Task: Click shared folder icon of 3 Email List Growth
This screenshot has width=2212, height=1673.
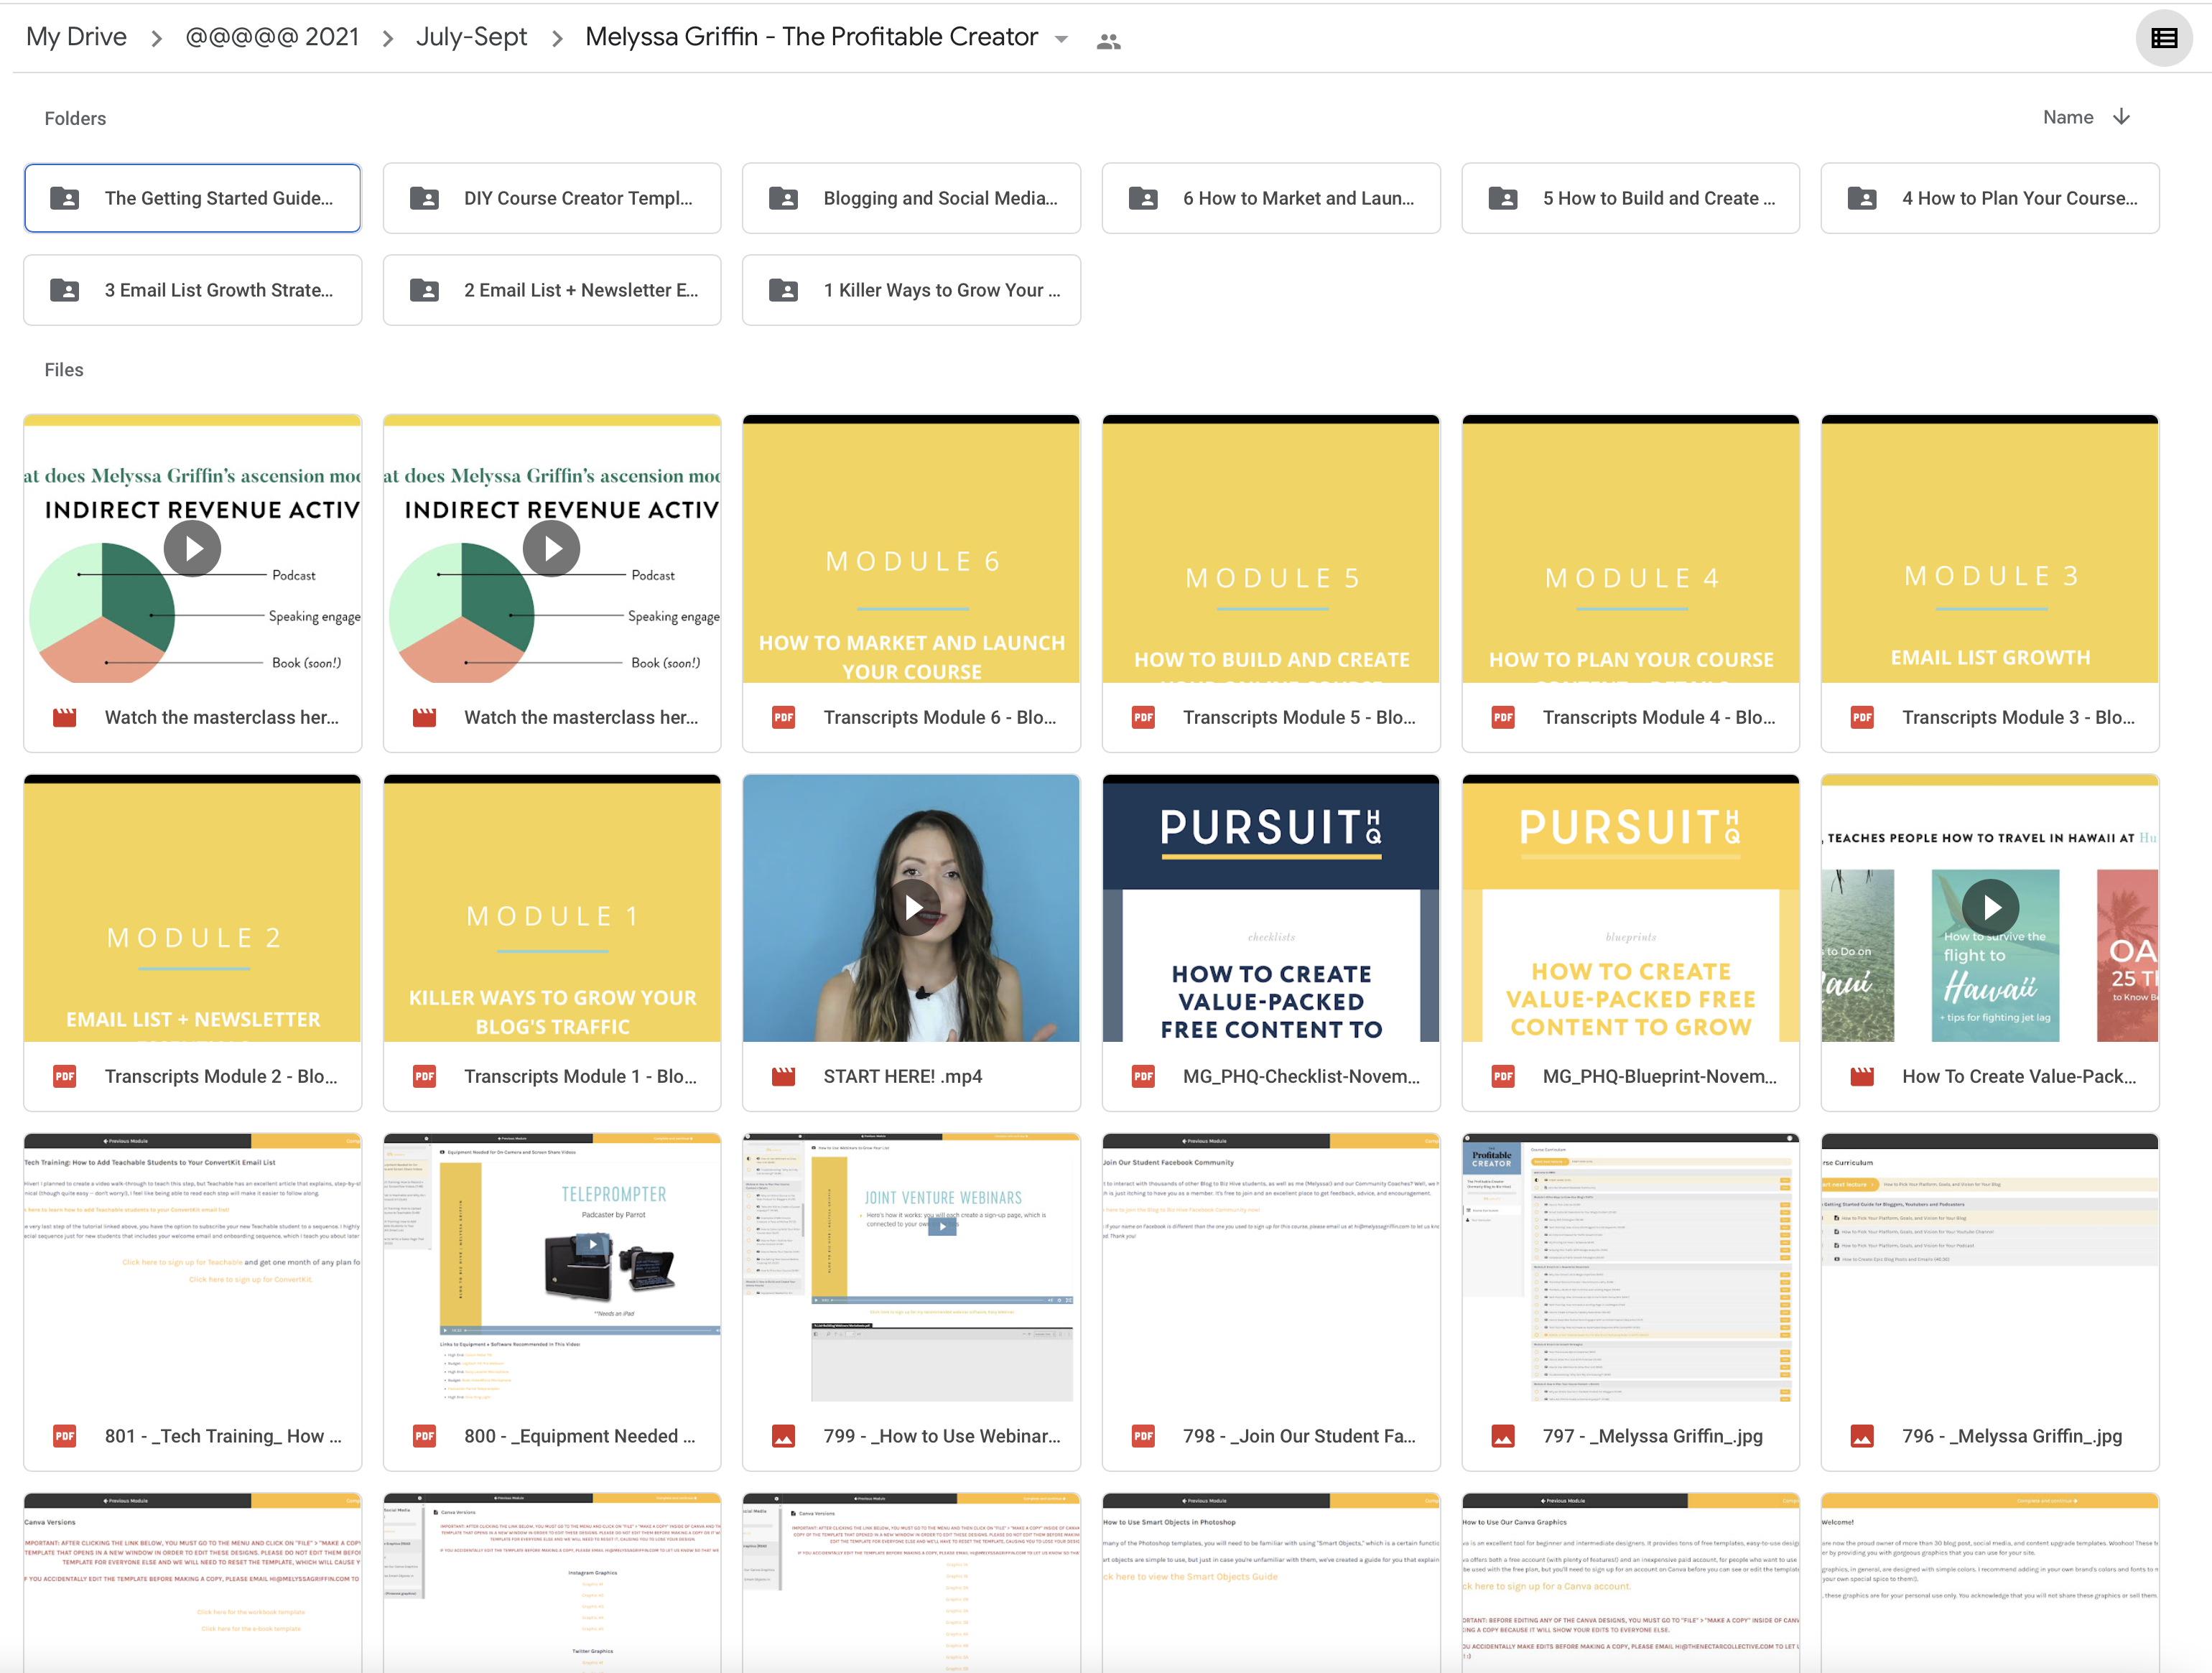Action: [64, 290]
